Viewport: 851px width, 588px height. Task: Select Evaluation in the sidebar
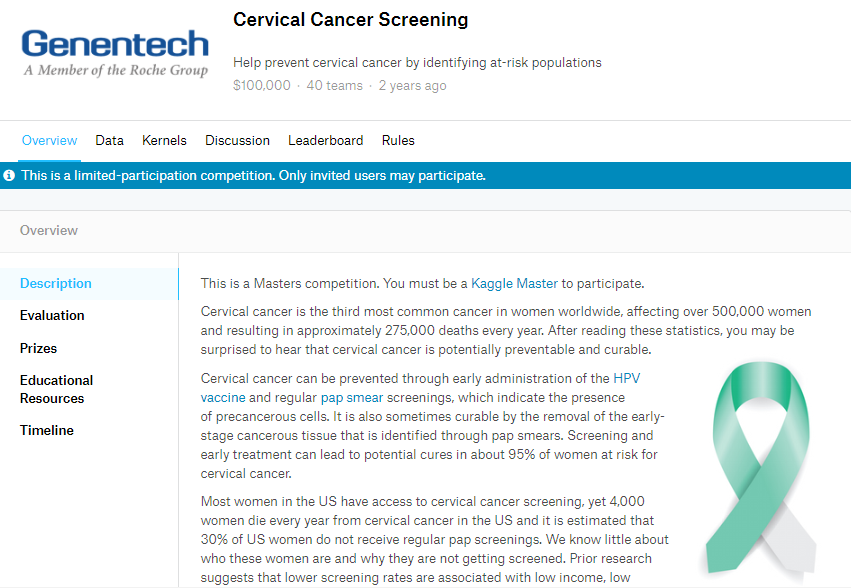(52, 315)
